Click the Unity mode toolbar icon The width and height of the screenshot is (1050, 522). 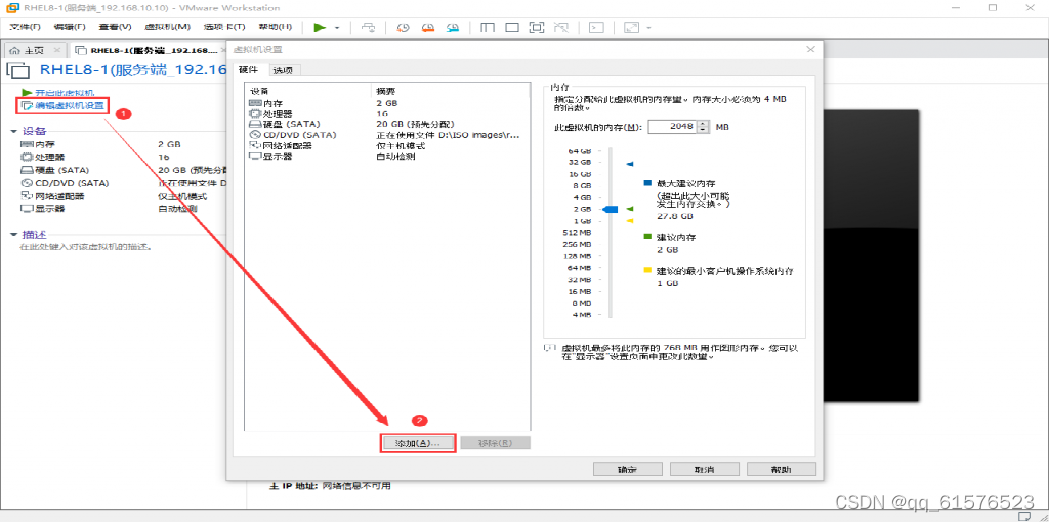pos(561,27)
